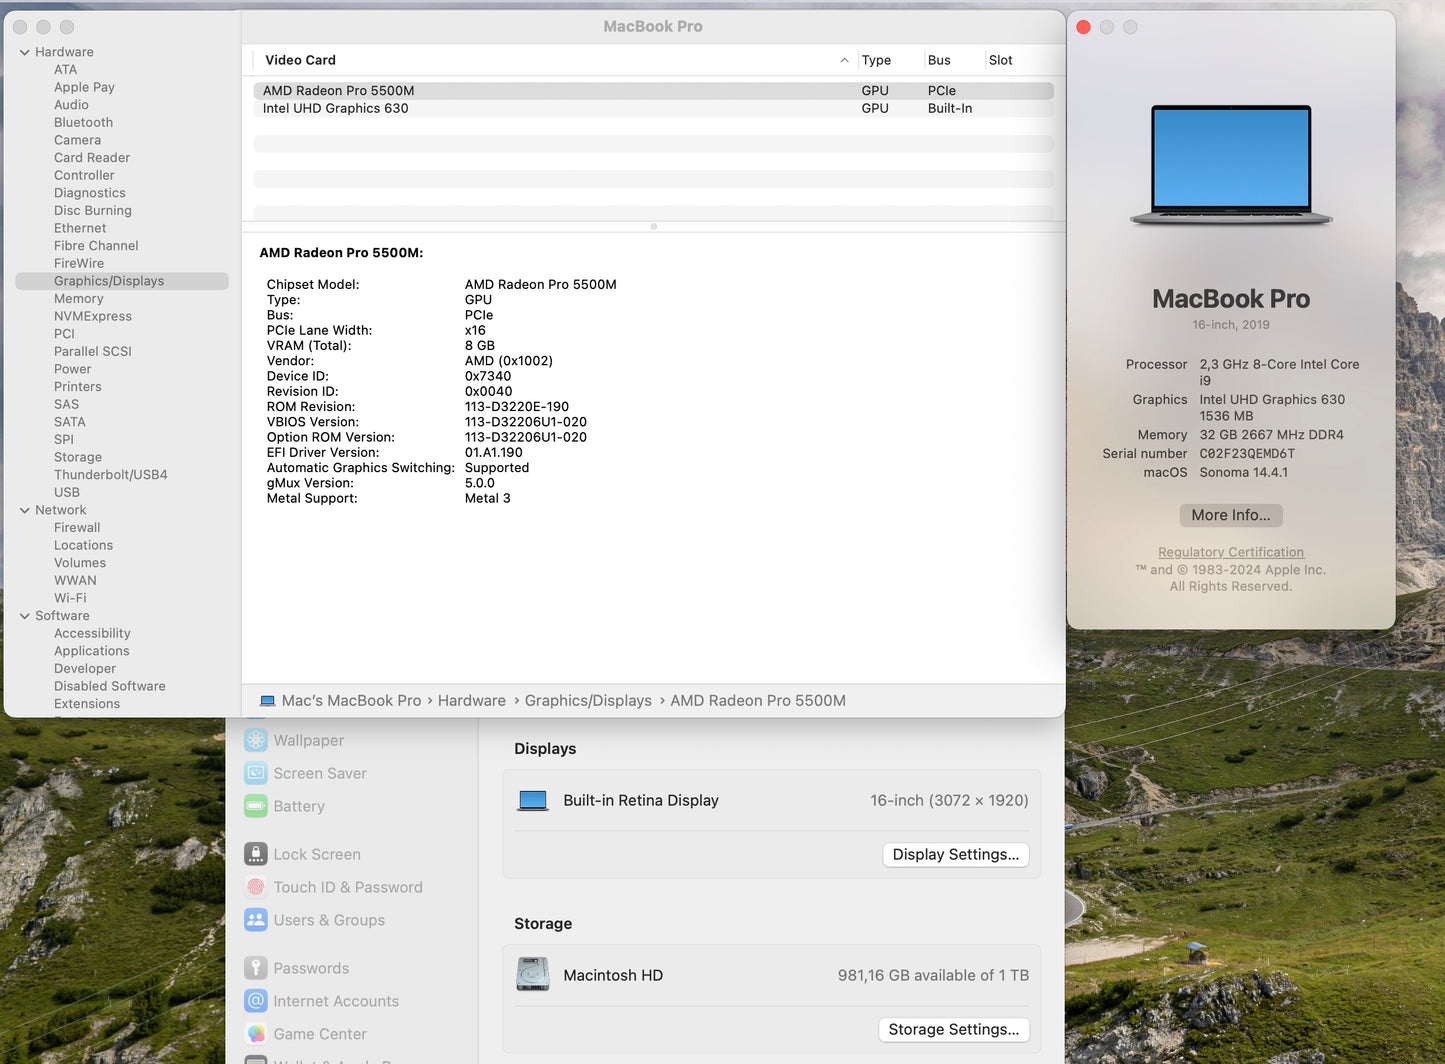The image size is (1445, 1064).
Task: Open Game Center settings
Action: 319,1034
